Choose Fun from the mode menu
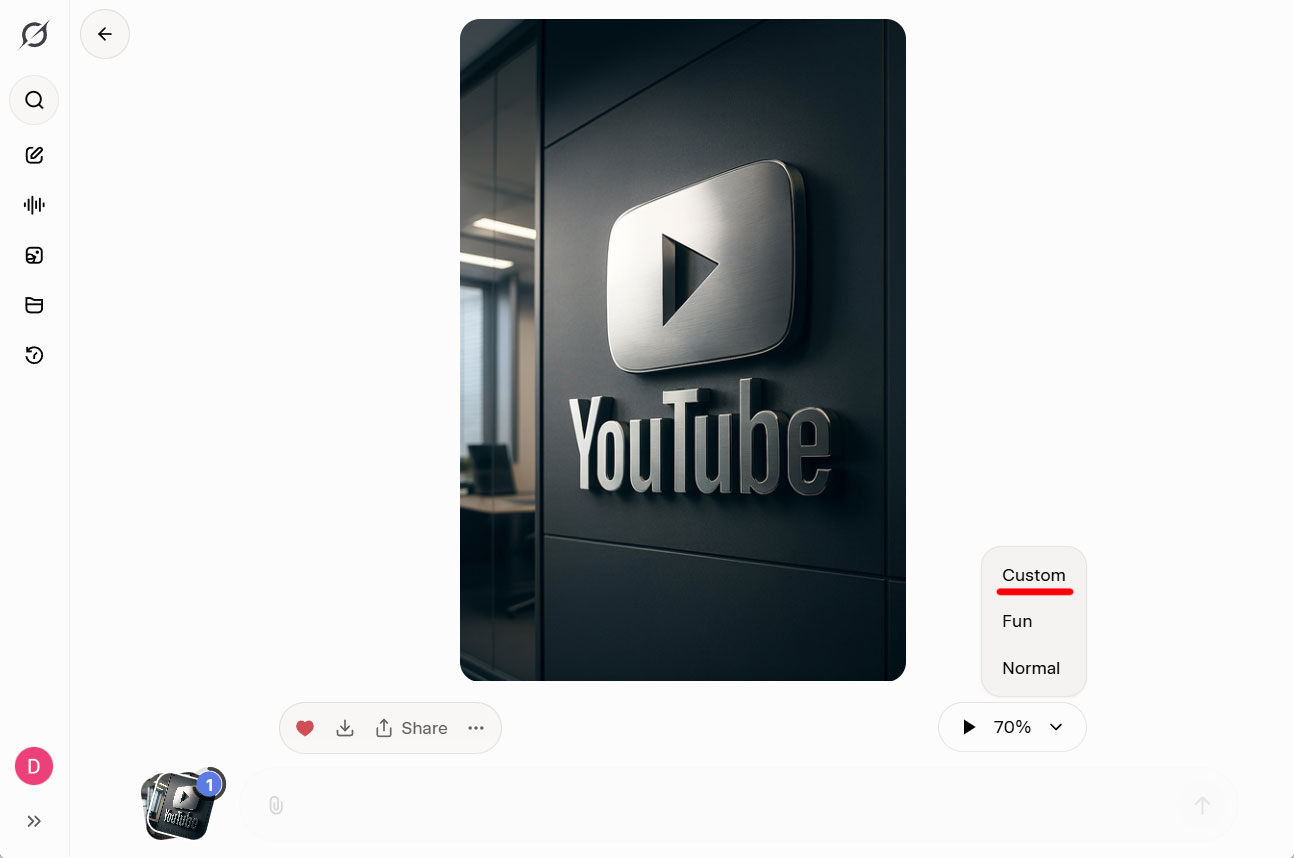 pyautogui.click(x=1017, y=621)
